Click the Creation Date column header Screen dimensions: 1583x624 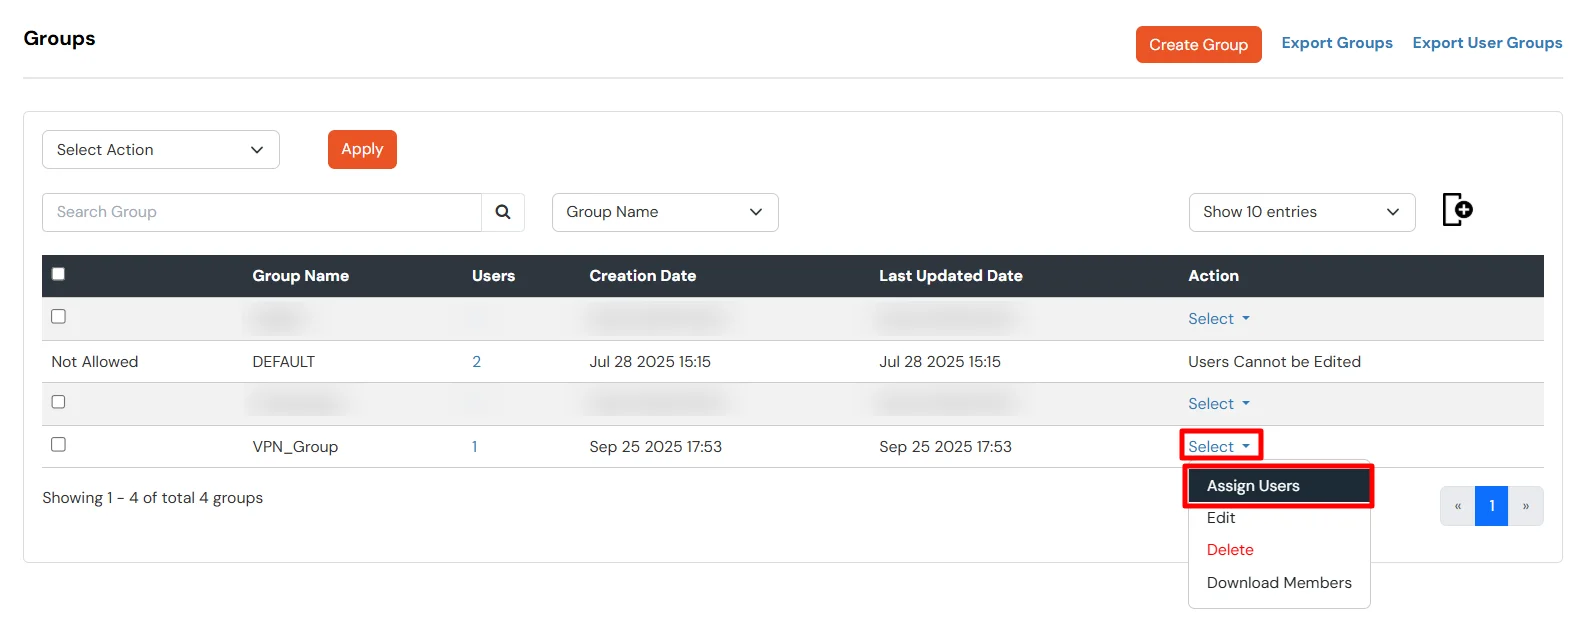click(x=642, y=276)
